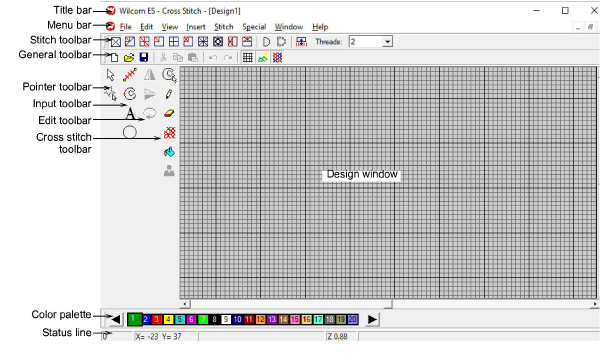This screenshot has height=362, width=600.
Task: Click the stitch icon left of Threads label
Action: point(302,42)
